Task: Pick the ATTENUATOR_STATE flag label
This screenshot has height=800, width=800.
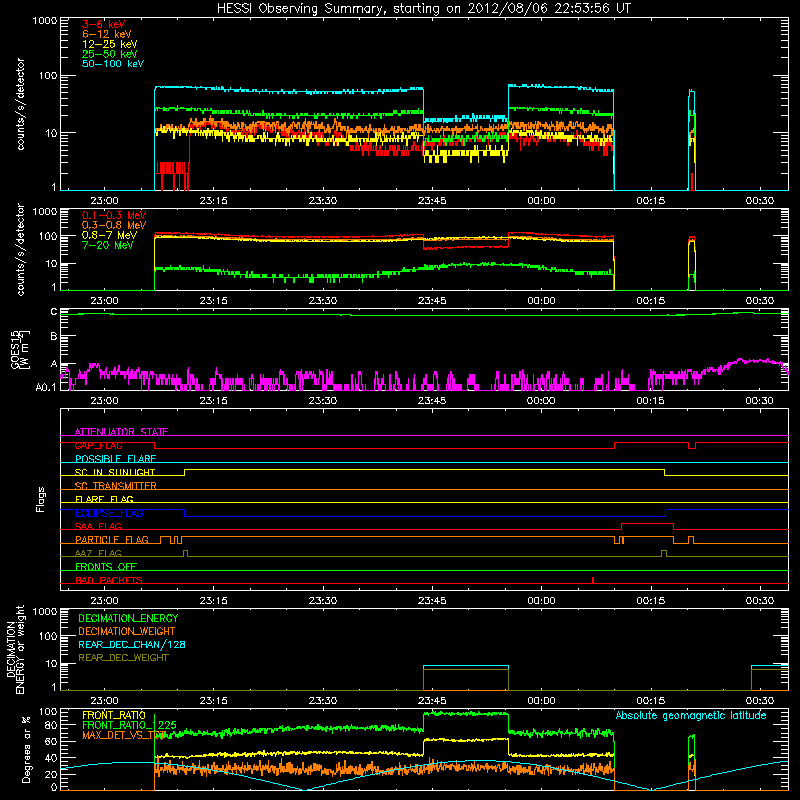Action: click(x=121, y=432)
